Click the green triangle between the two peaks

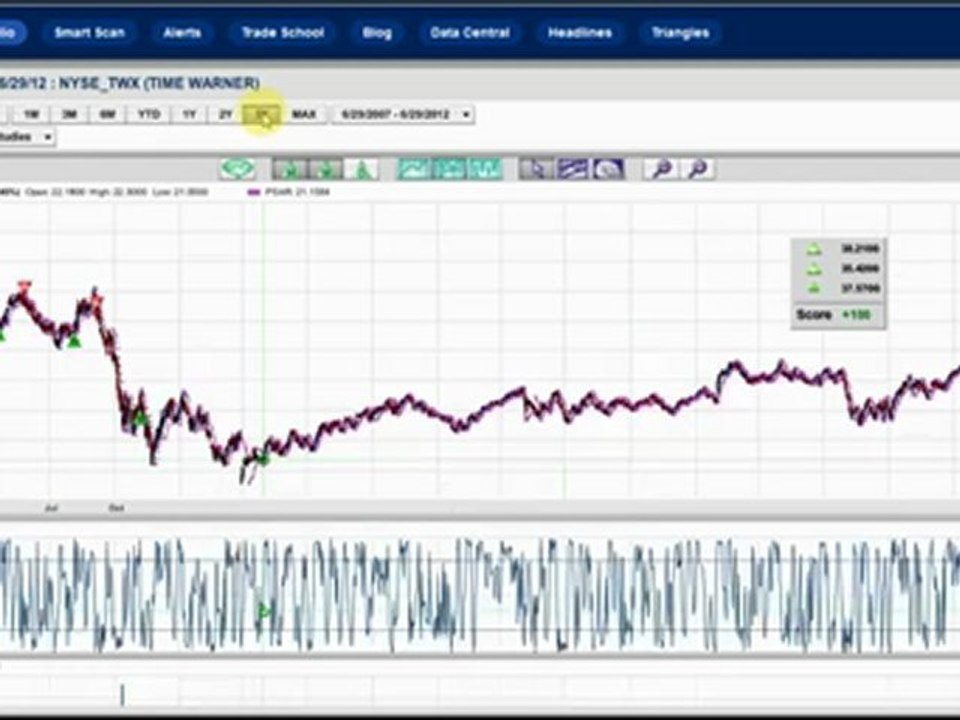click(74, 342)
